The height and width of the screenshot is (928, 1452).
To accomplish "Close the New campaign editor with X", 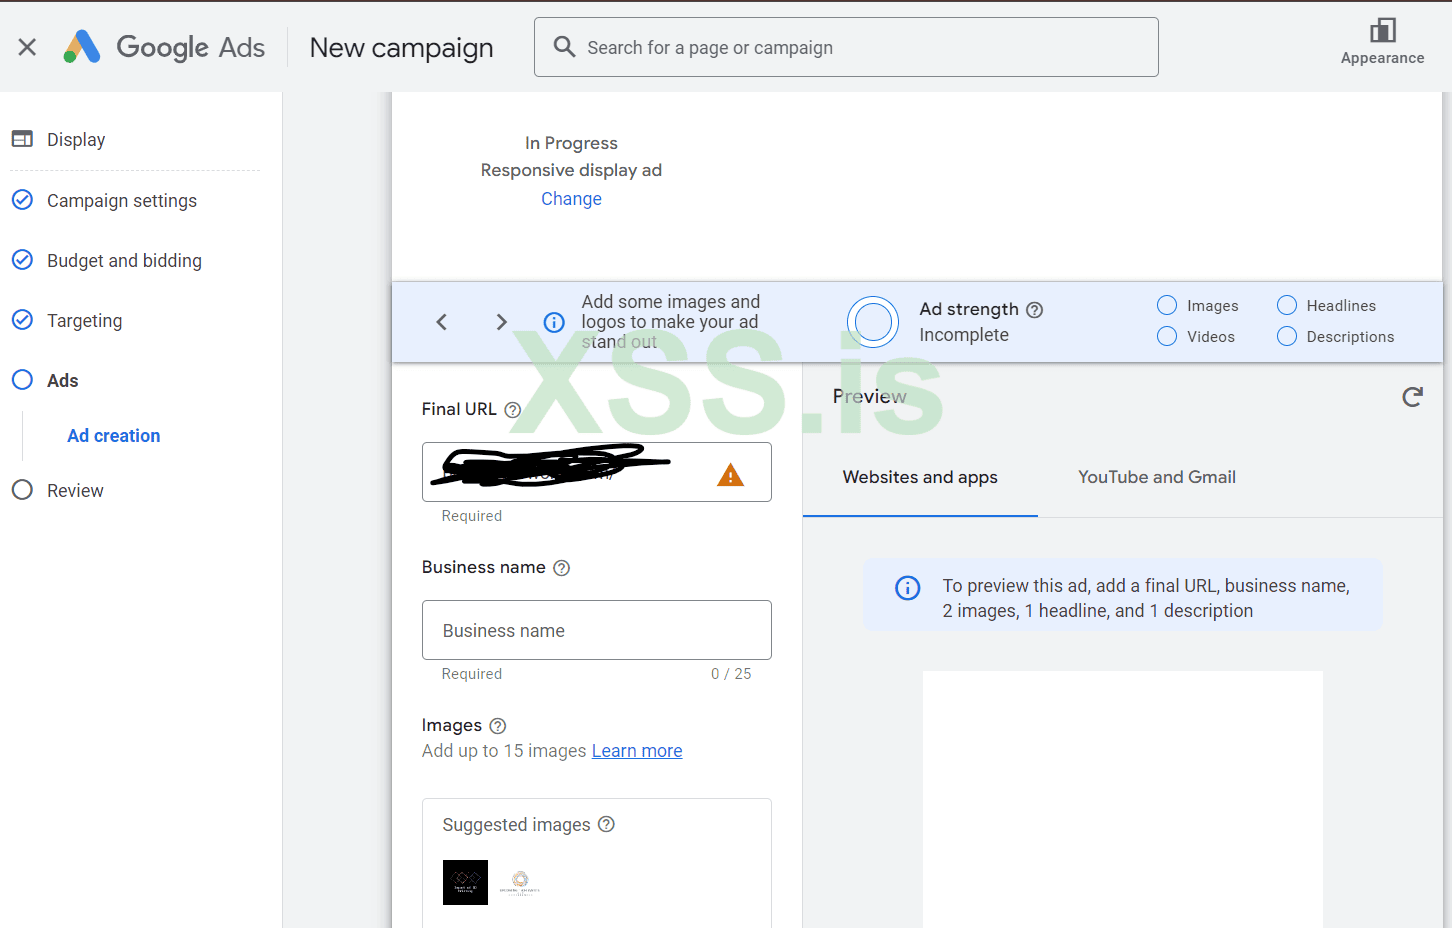I will coord(27,47).
